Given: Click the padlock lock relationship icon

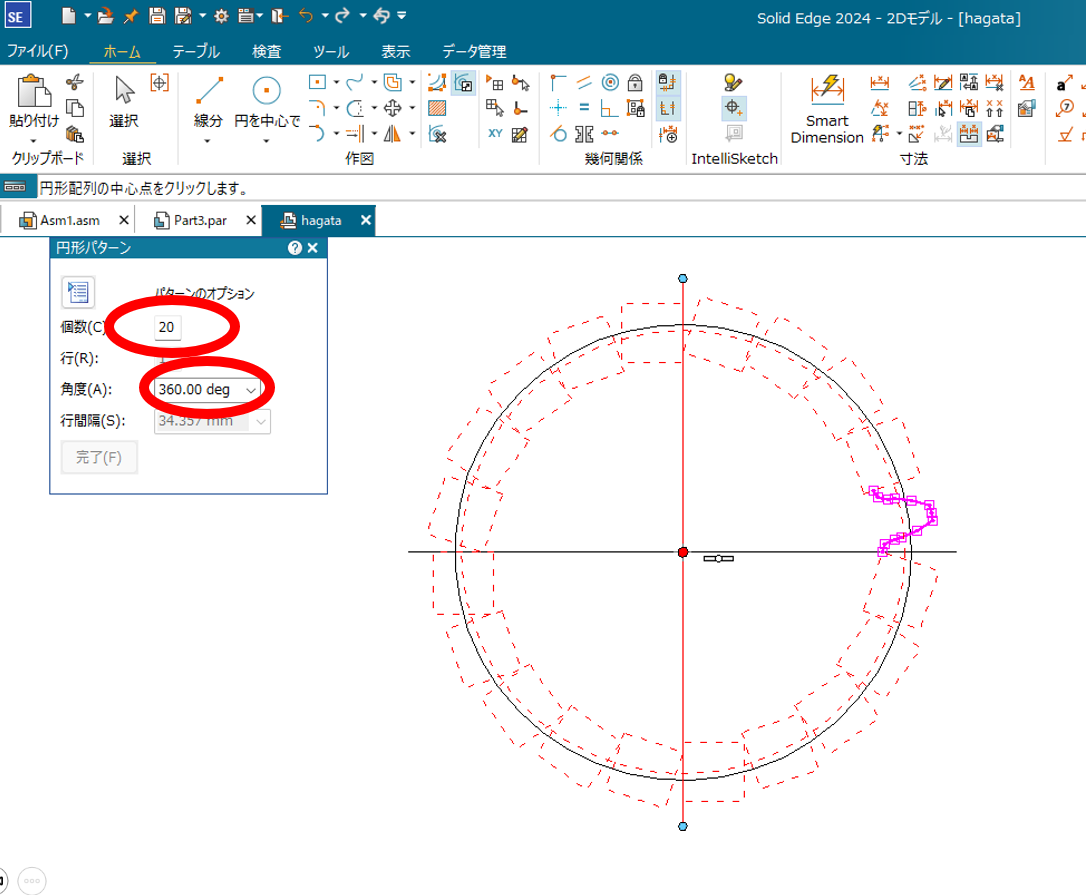Looking at the screenshot, I should point(634,83).
